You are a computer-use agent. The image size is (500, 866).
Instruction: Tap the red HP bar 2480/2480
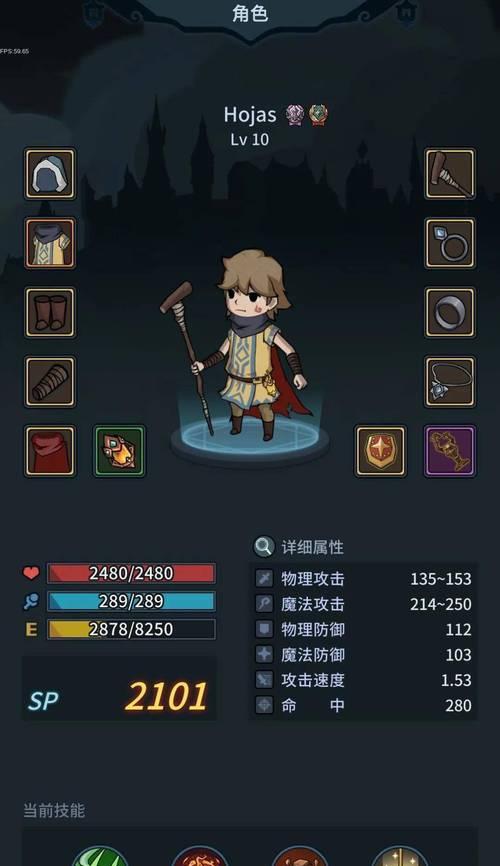[131, 573]
